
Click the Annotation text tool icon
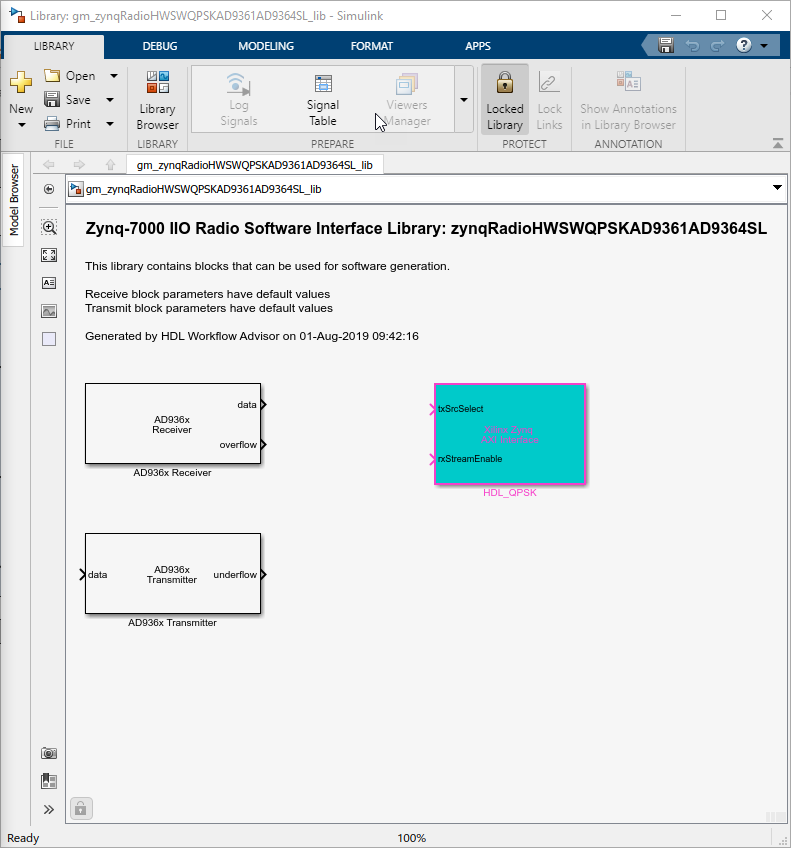click(49, 283)
